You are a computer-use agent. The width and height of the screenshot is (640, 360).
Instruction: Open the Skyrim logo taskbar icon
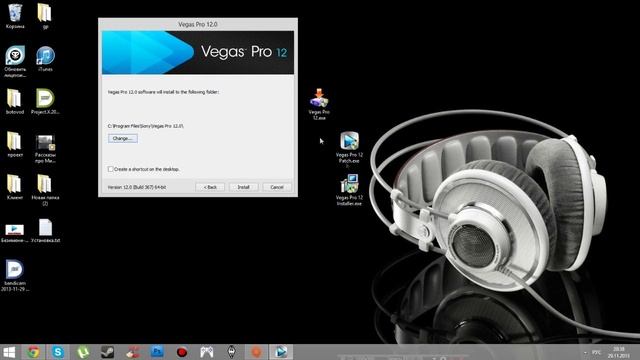point(231,352)
